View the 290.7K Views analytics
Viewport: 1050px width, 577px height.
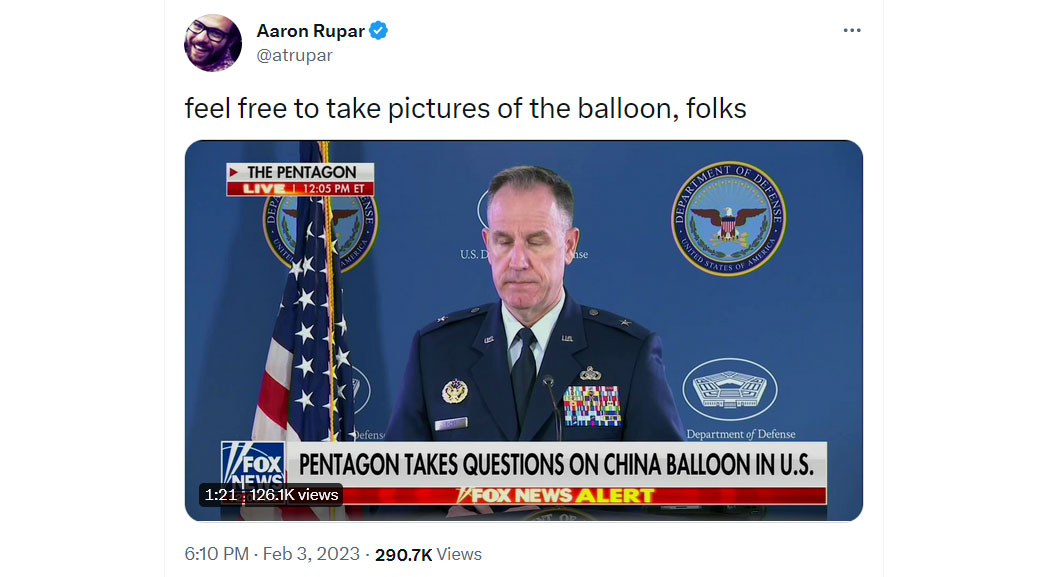(429, 555)
